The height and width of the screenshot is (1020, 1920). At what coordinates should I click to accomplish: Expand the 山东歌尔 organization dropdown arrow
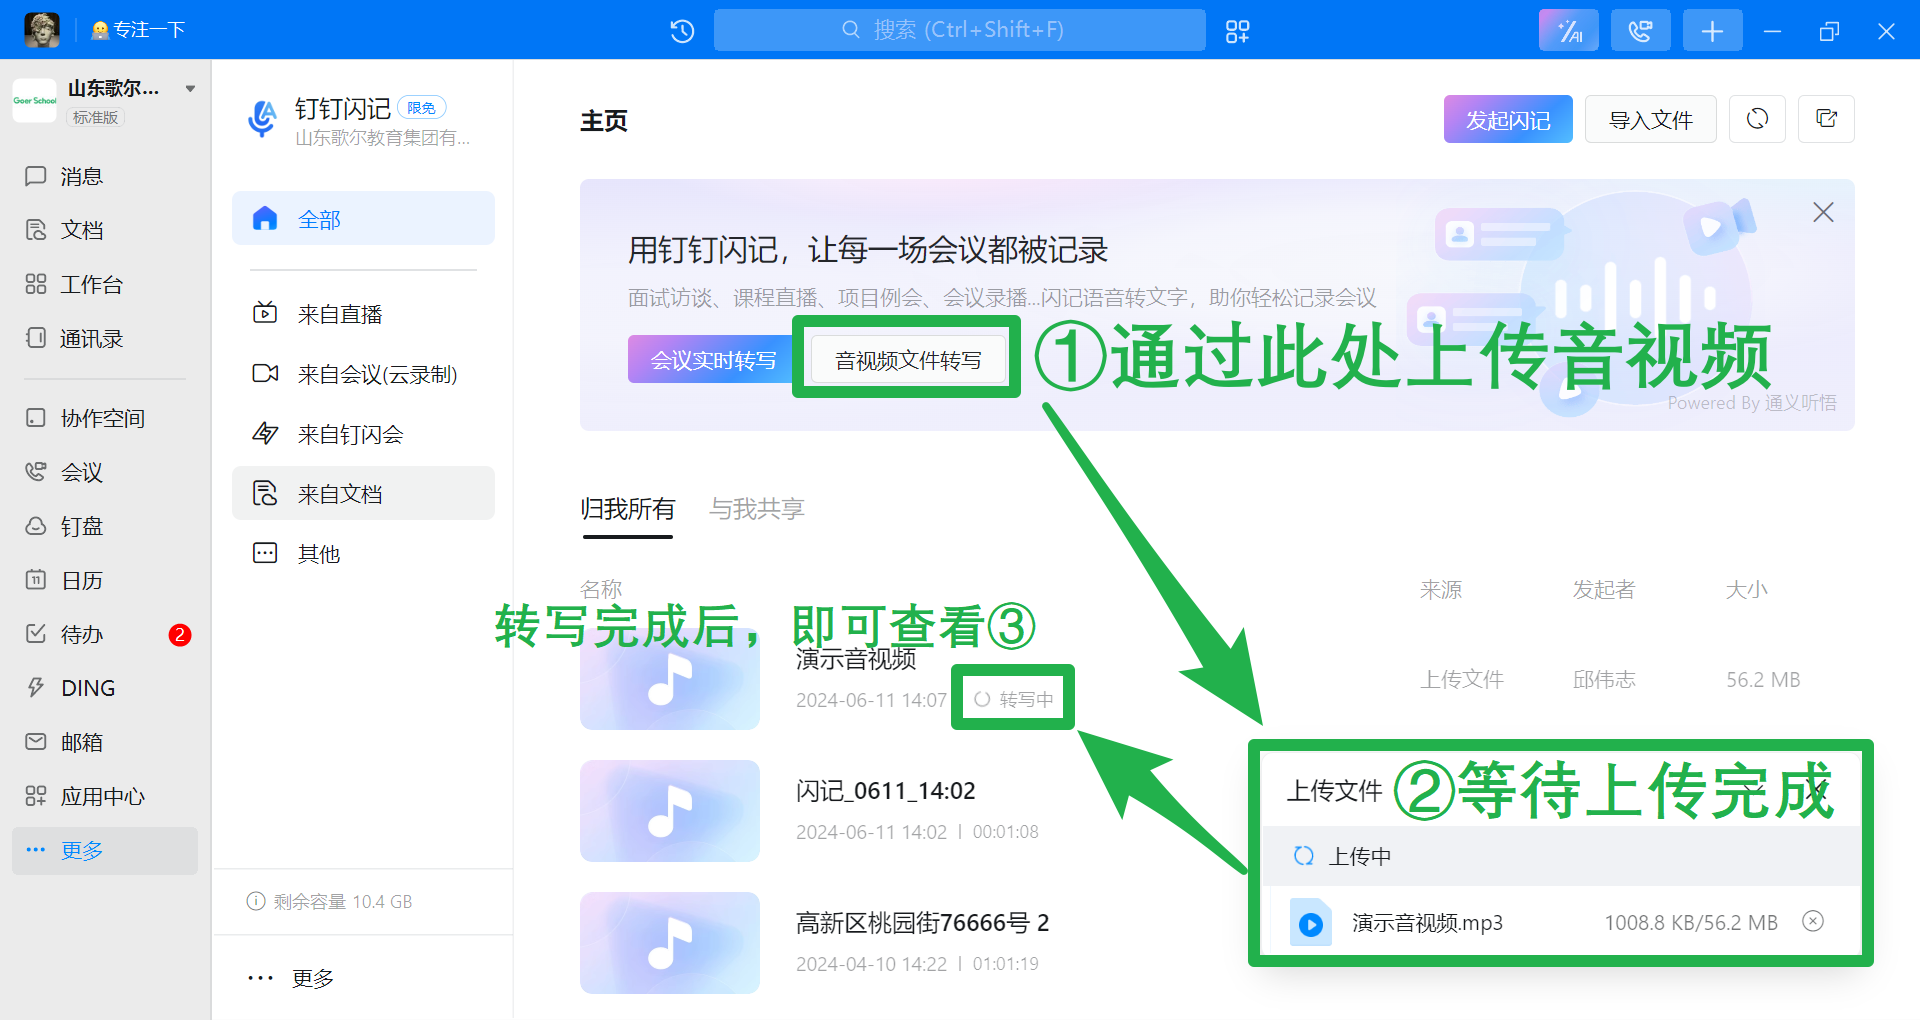tap(190, 89)
